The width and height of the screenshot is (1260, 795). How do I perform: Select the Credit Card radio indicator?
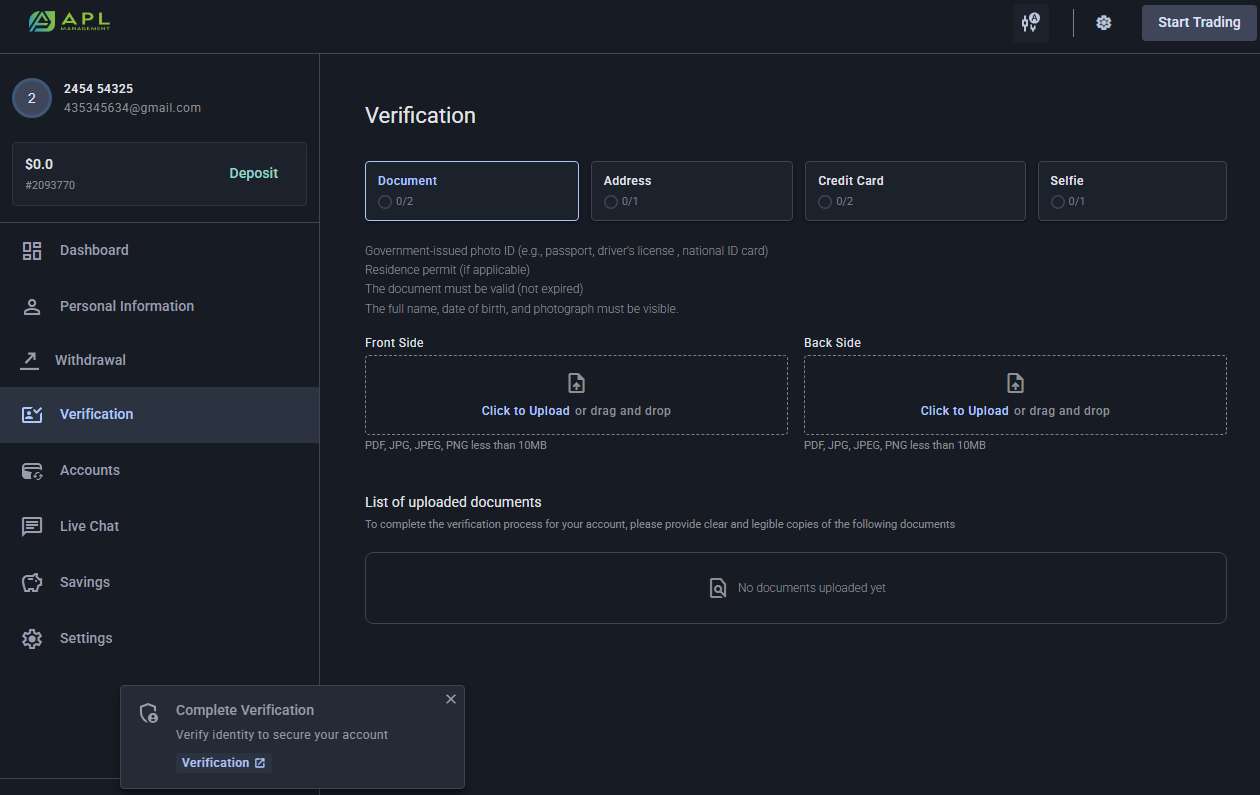[825, 202]
